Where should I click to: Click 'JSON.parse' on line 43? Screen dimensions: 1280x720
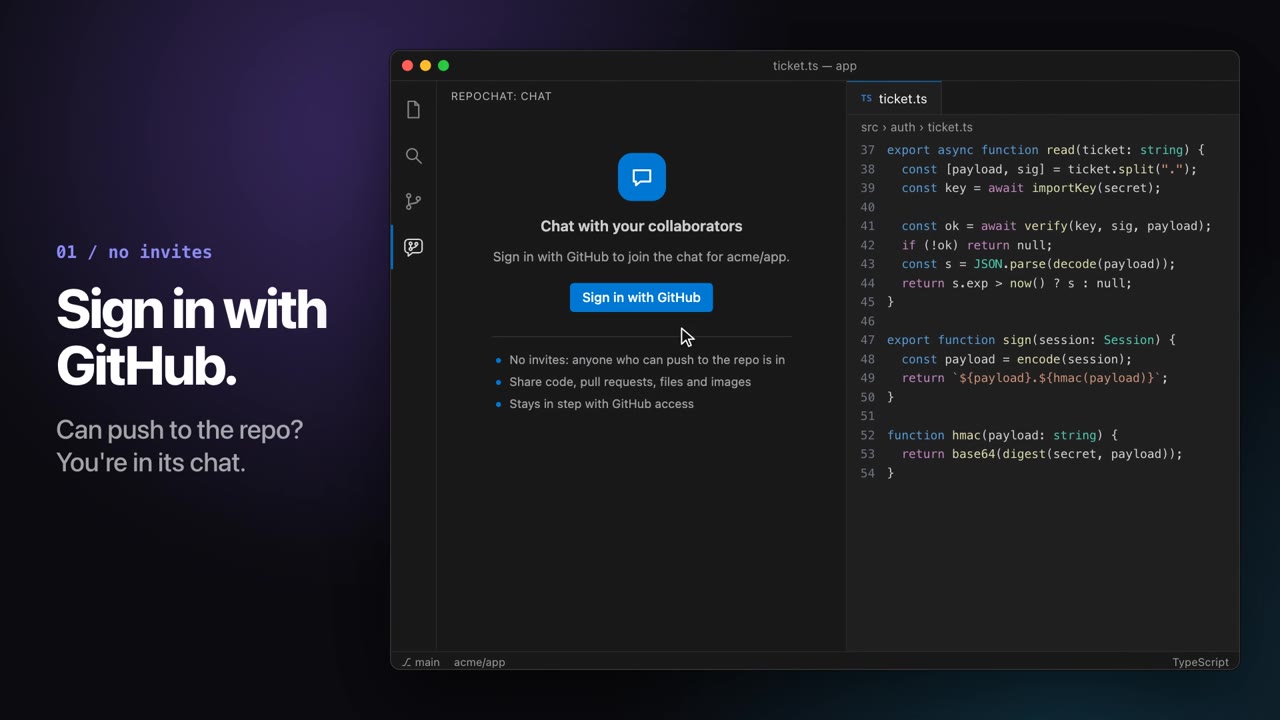click(1009, 264)
